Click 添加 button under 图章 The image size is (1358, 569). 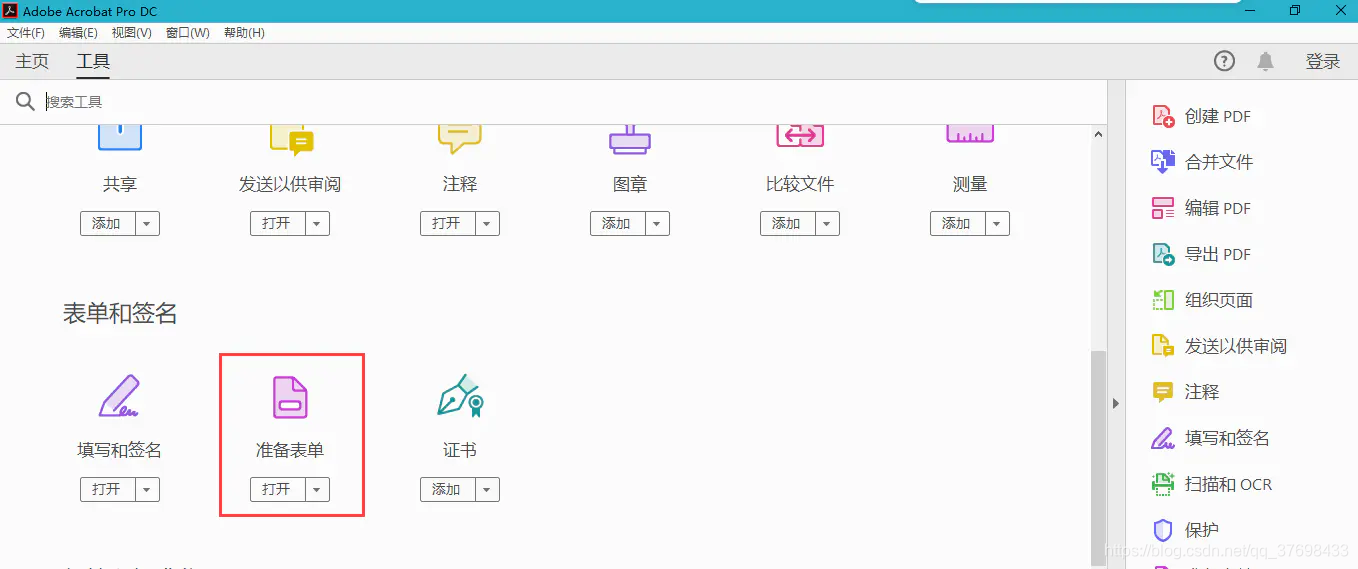617,224
